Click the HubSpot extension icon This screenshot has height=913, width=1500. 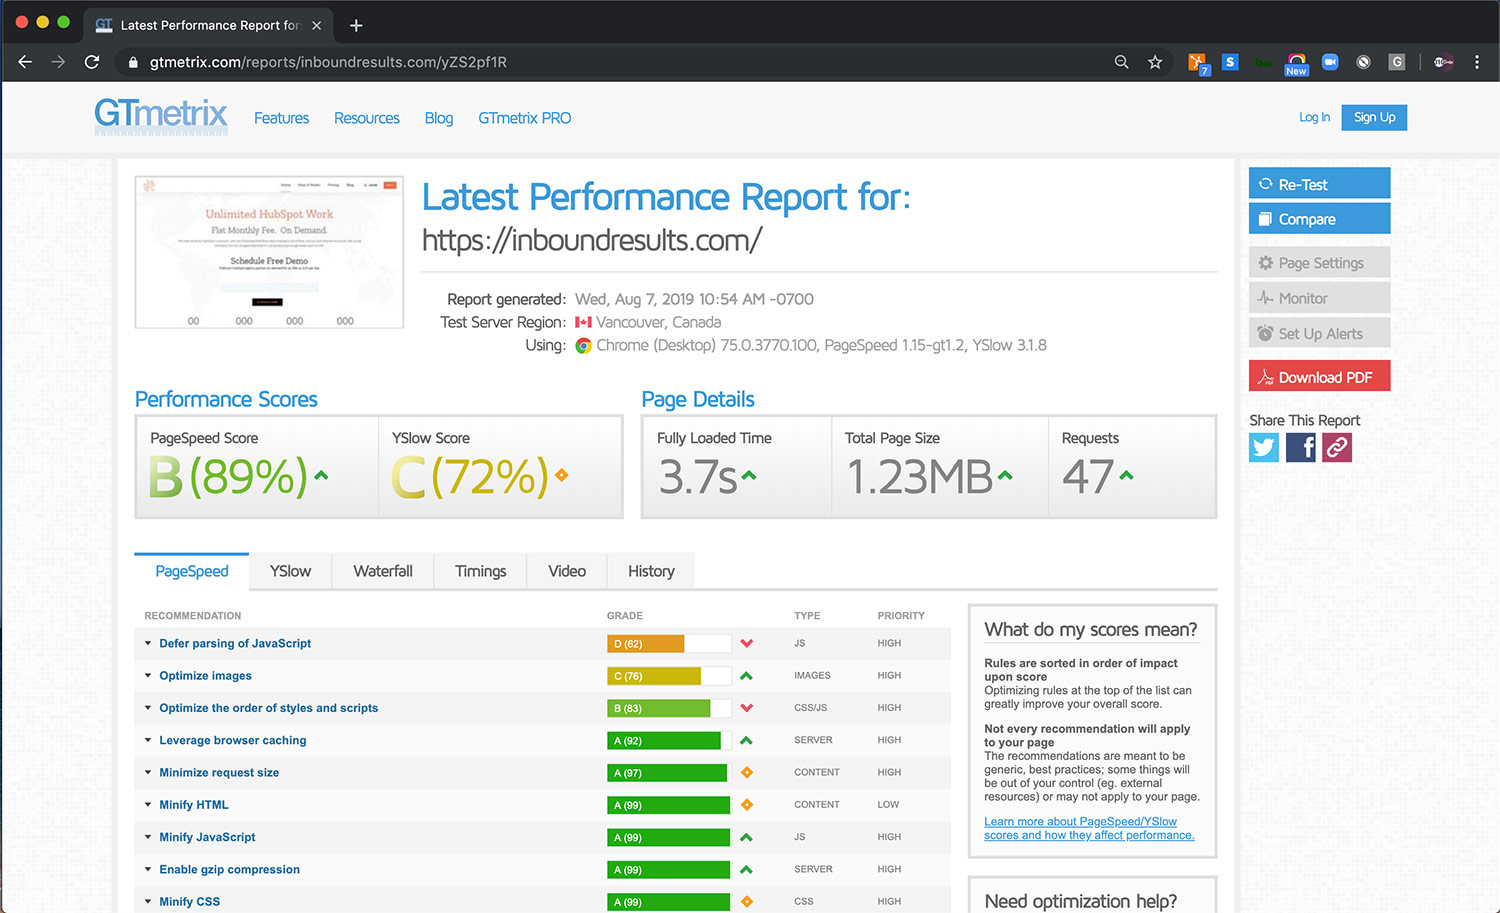[x=1197, y=62]
